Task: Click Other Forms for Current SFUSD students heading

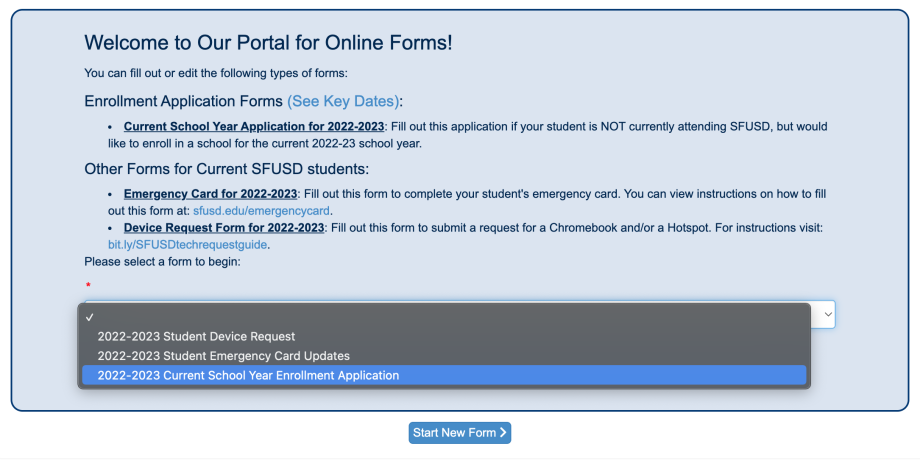Action: (x=227, y=168)
